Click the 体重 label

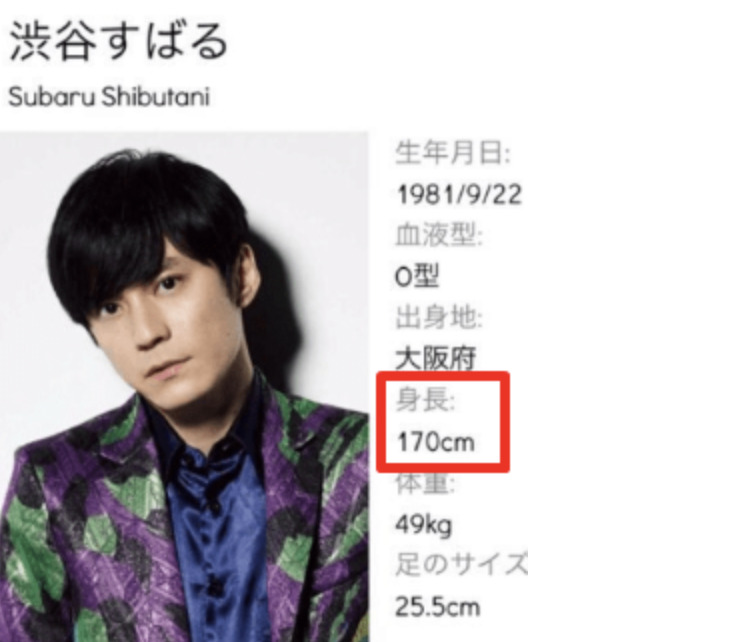point(425,484)
